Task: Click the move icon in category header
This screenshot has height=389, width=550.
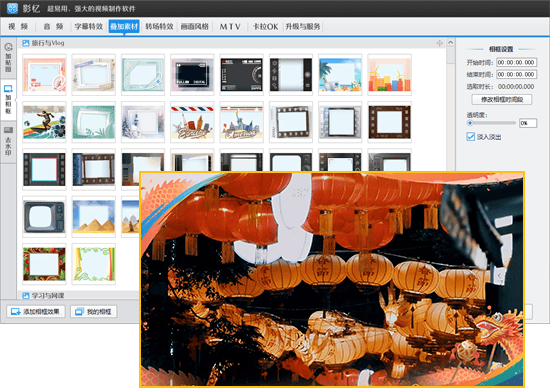Action: (x=439, y=43)
